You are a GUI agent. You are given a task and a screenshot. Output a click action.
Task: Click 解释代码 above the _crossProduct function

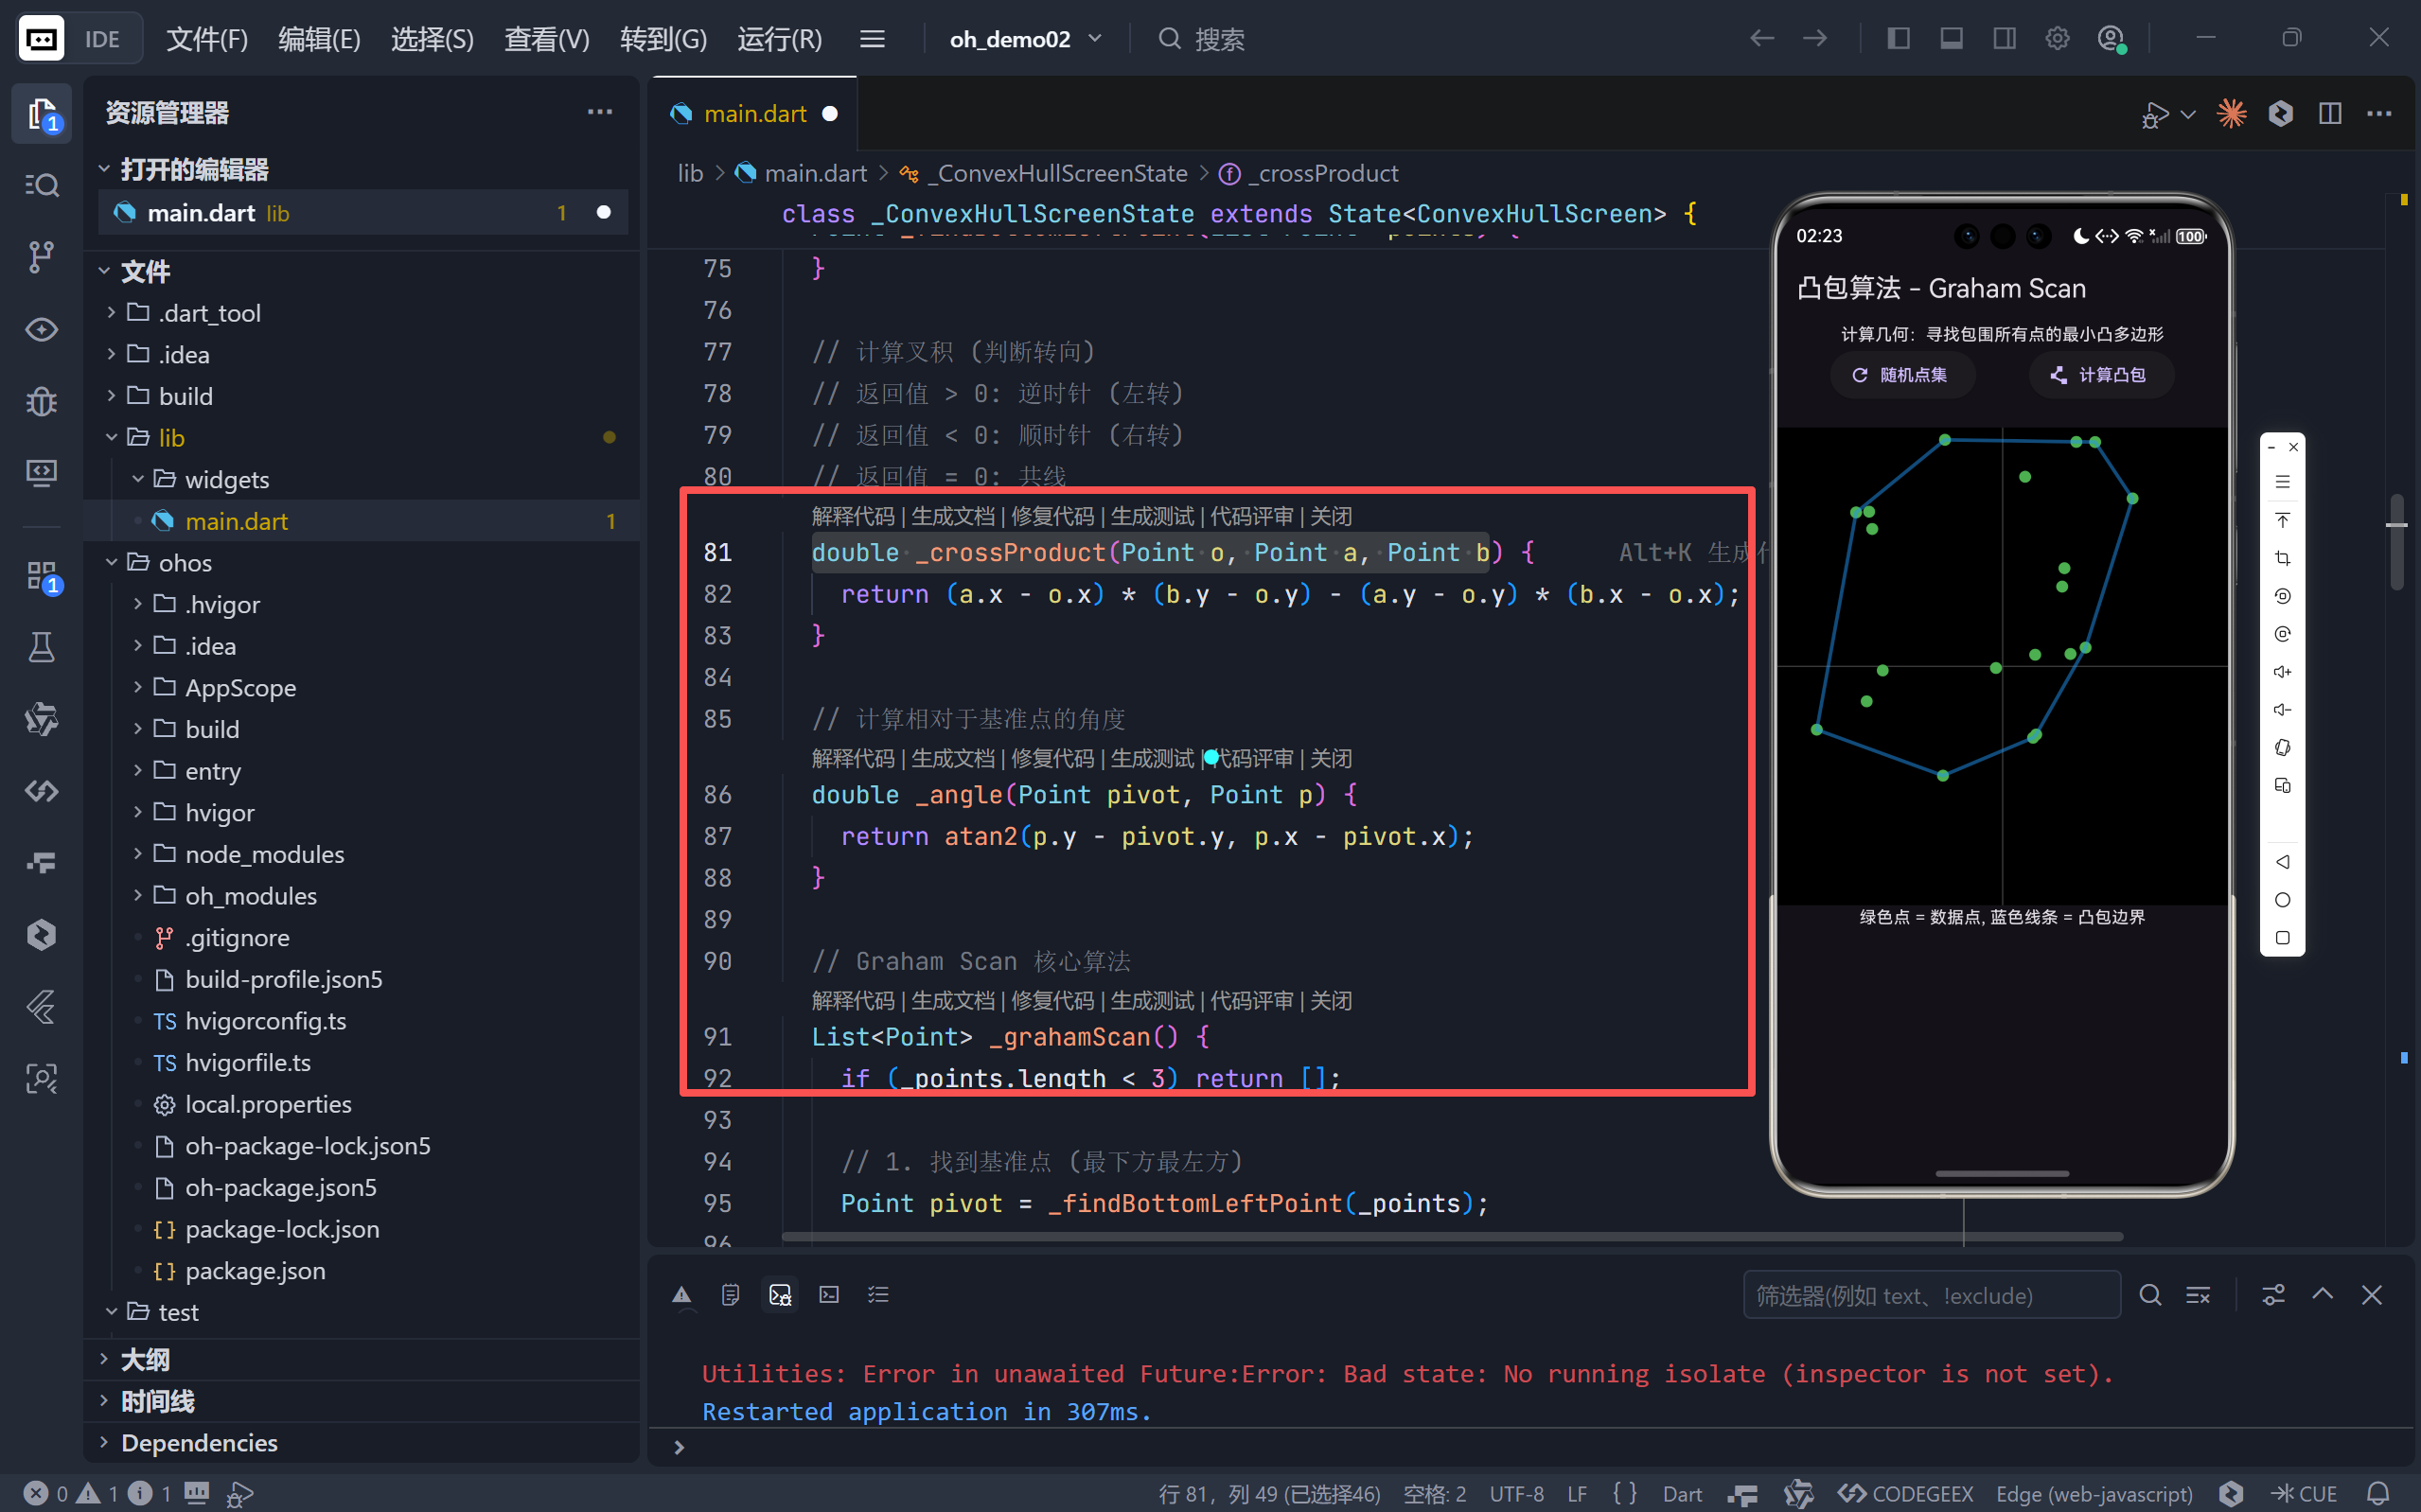[x=852, y=516]
